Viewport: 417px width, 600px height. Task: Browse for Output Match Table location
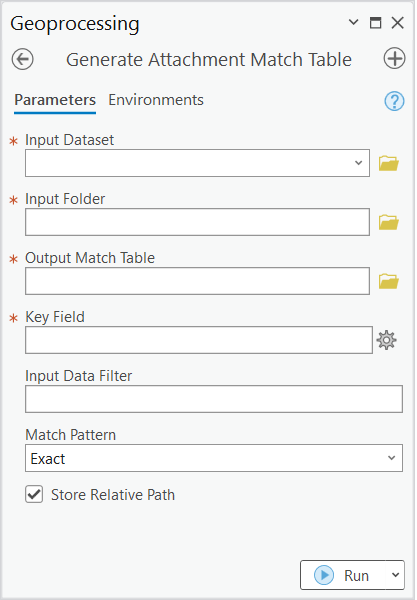point(388,281)
